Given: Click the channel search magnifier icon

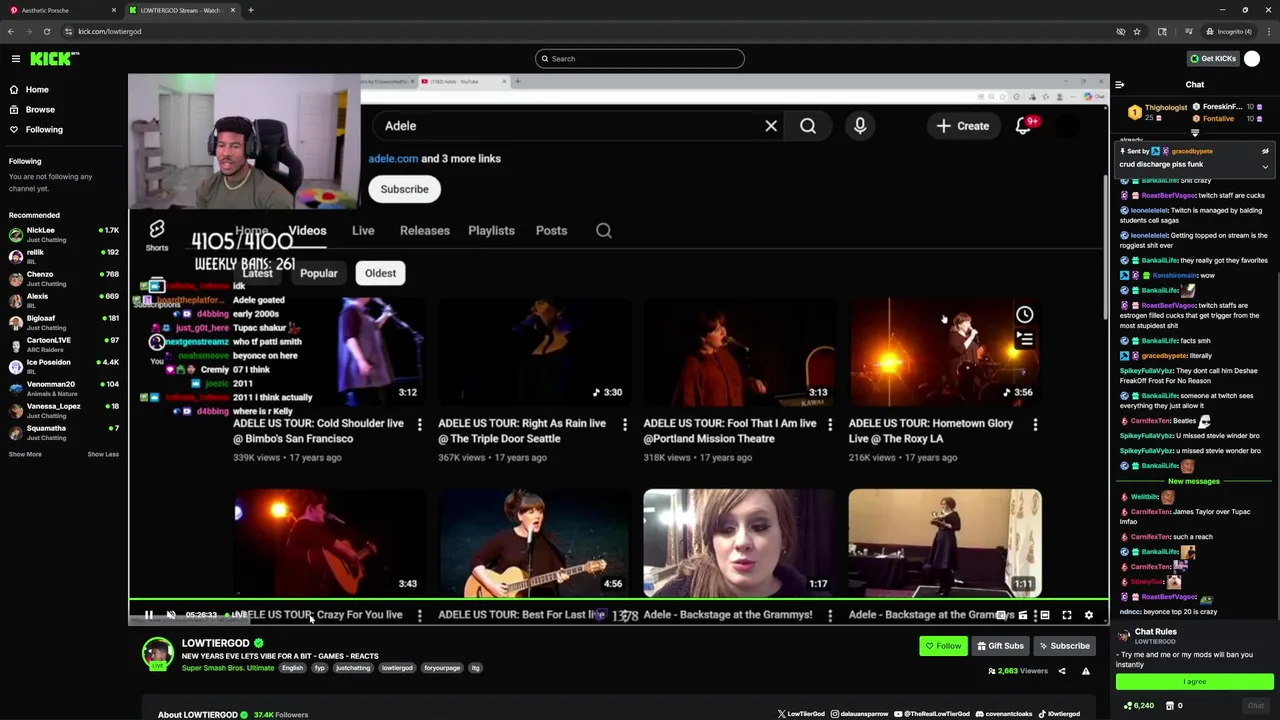Looking at the screenshot, I should [604, 231].
